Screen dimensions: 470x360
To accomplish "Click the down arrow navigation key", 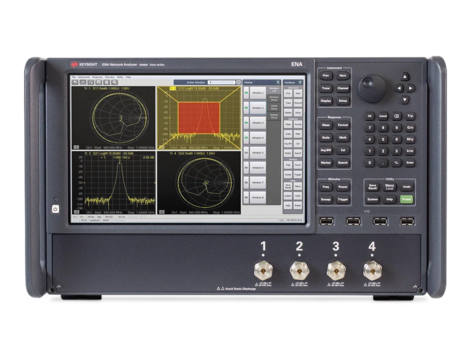I will pyautogui.click(x=405, y=100).
